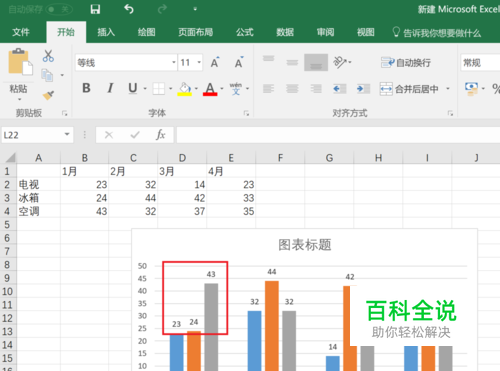Expand the Borders options arrow

[171, 89]
